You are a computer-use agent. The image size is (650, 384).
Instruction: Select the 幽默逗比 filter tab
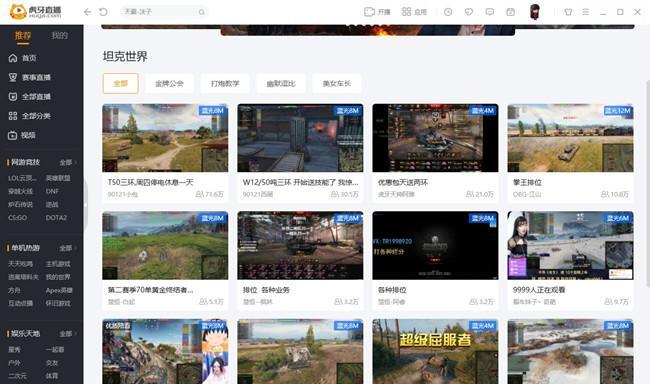[281, 83]
